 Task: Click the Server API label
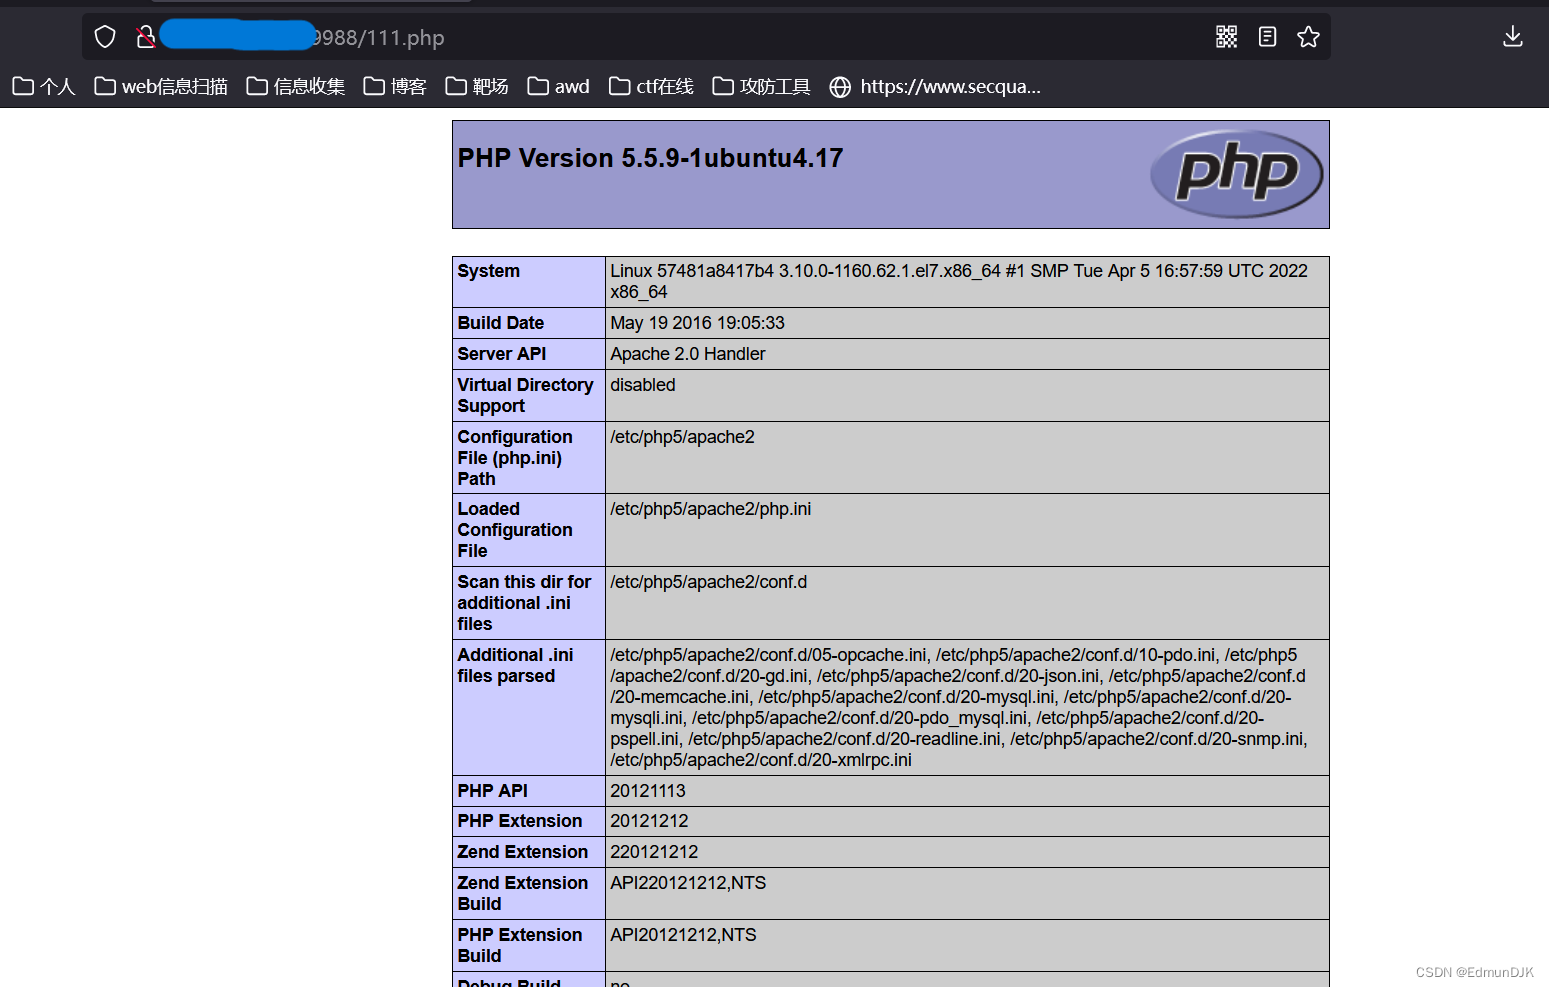coord(502,354)
